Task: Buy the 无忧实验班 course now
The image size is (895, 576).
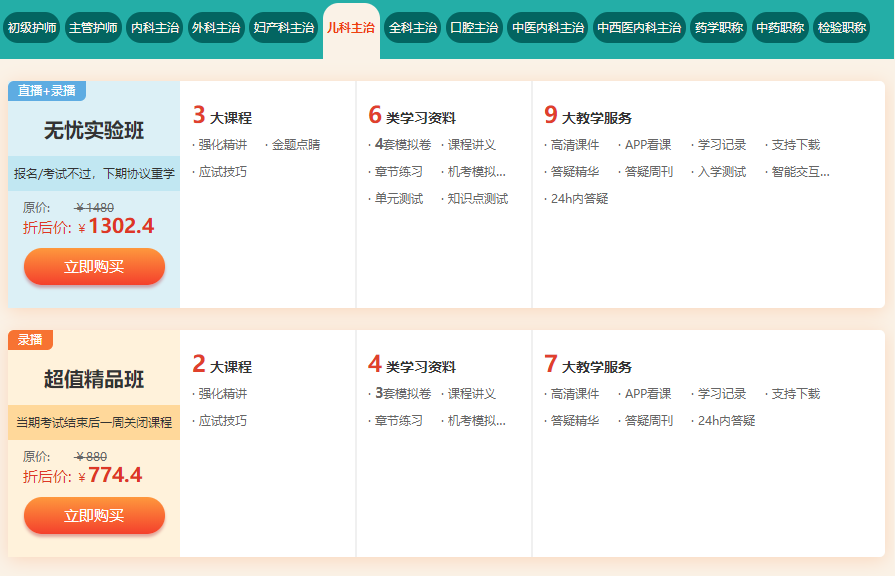Action: (x=94, y=267)
